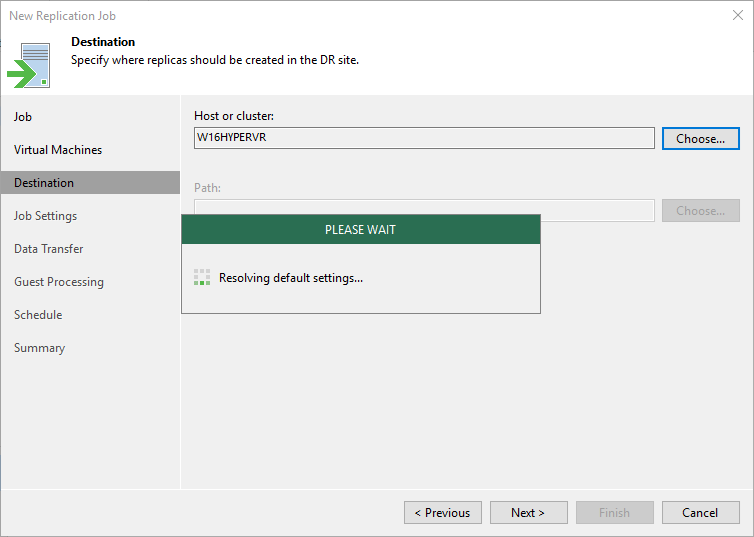Click the Host or cluster input field
Viewport: 754px width, 537px height.
tap(424, 138)
